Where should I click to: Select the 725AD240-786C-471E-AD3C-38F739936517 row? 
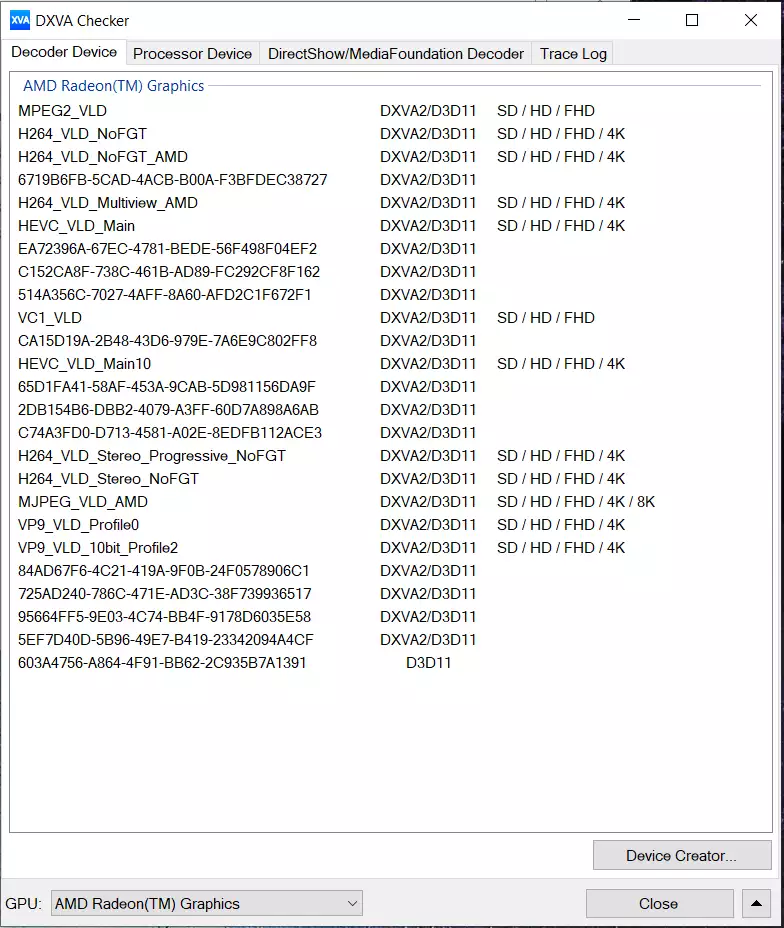point(391,594)
